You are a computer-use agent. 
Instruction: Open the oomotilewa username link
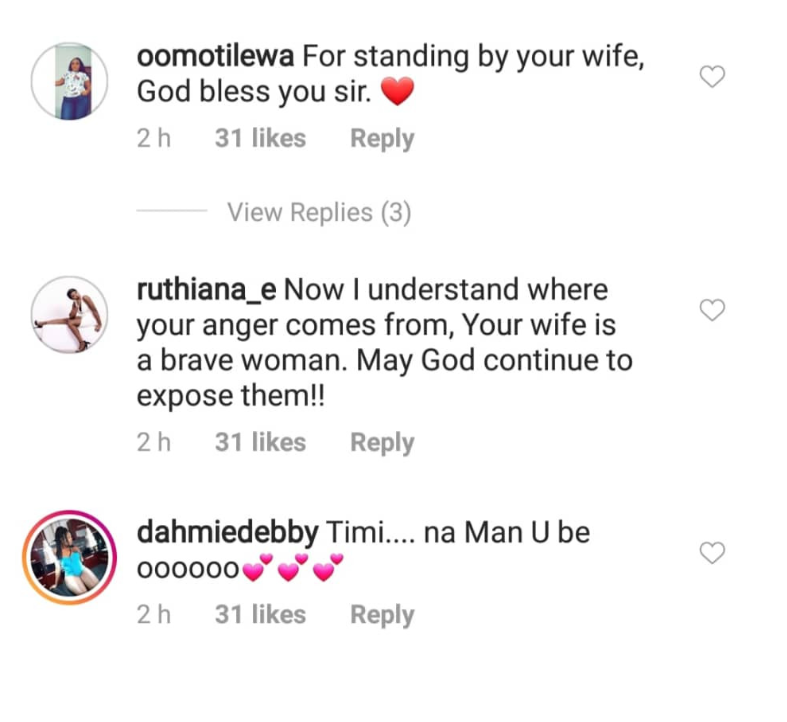(x=215, y=57)
